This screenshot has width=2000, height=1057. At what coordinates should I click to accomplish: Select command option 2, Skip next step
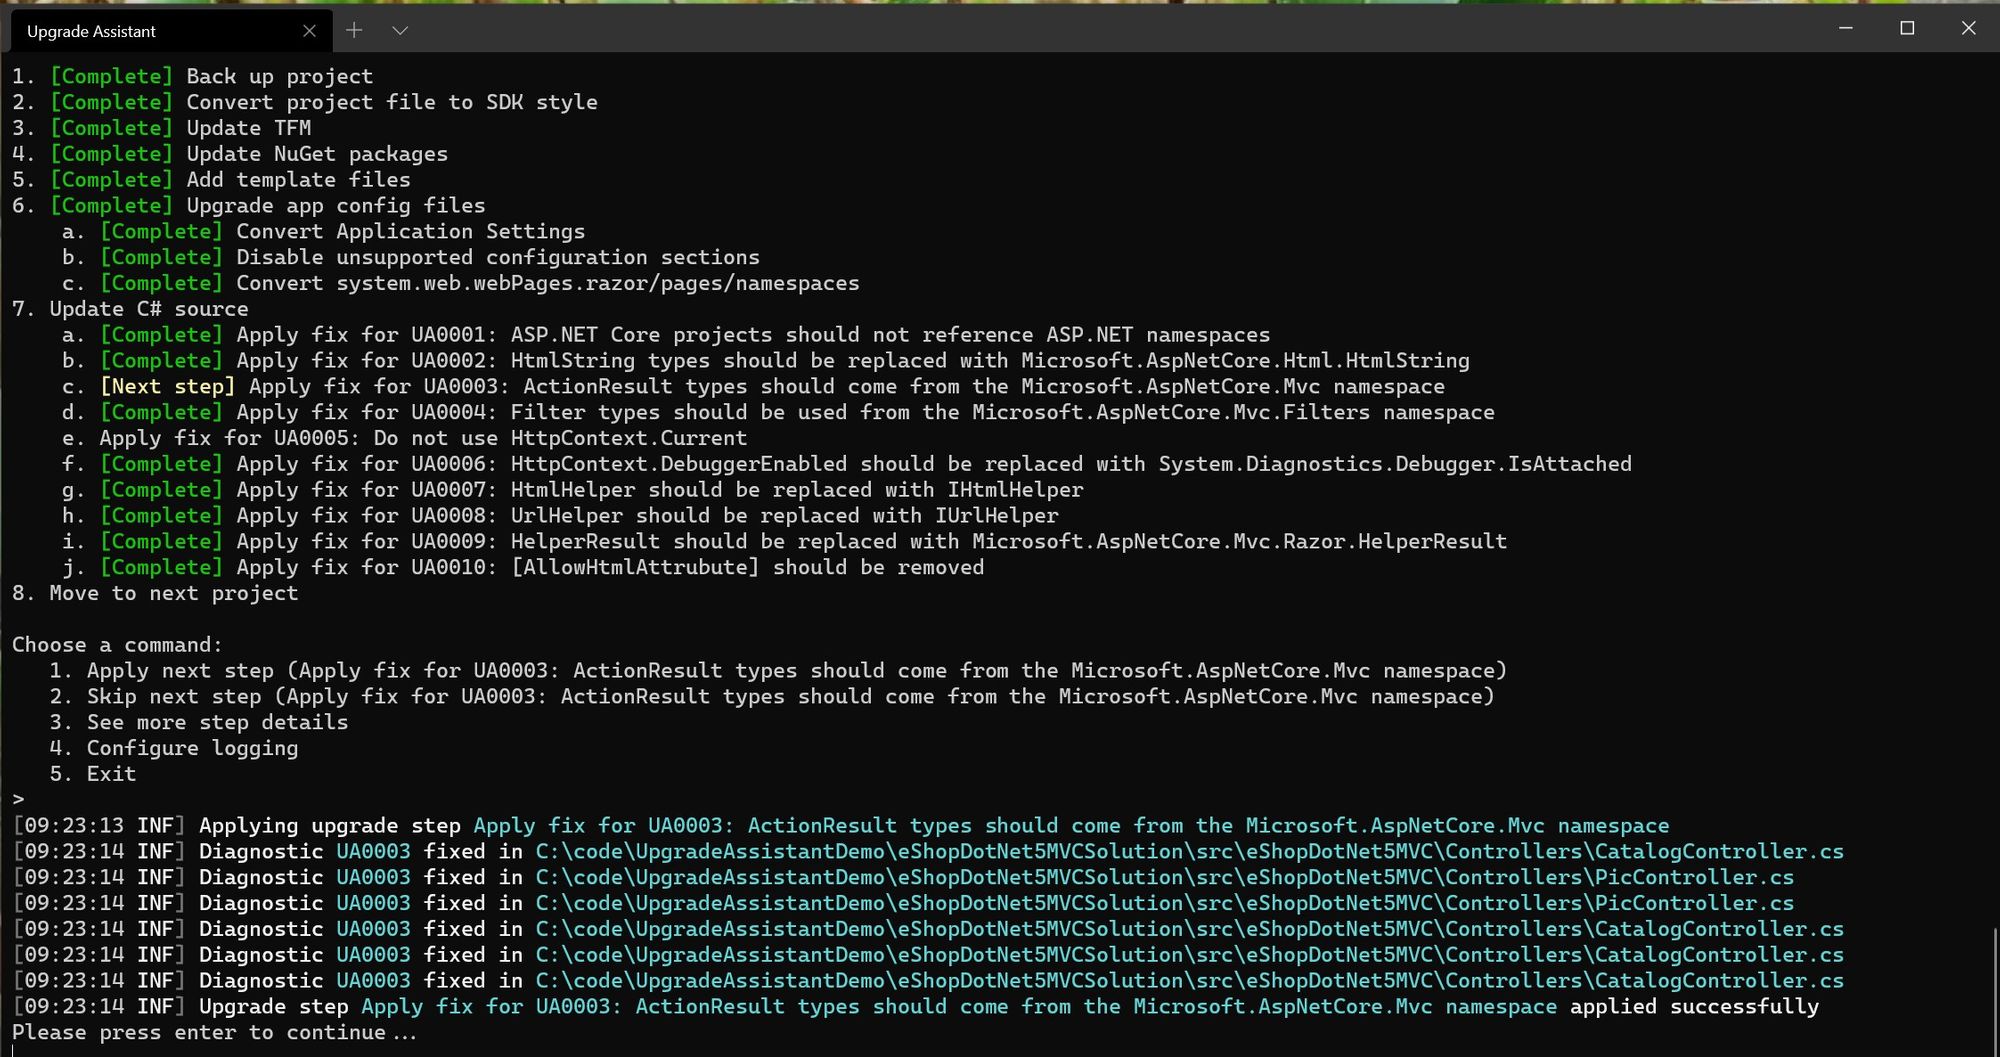[x=770, y=696]
